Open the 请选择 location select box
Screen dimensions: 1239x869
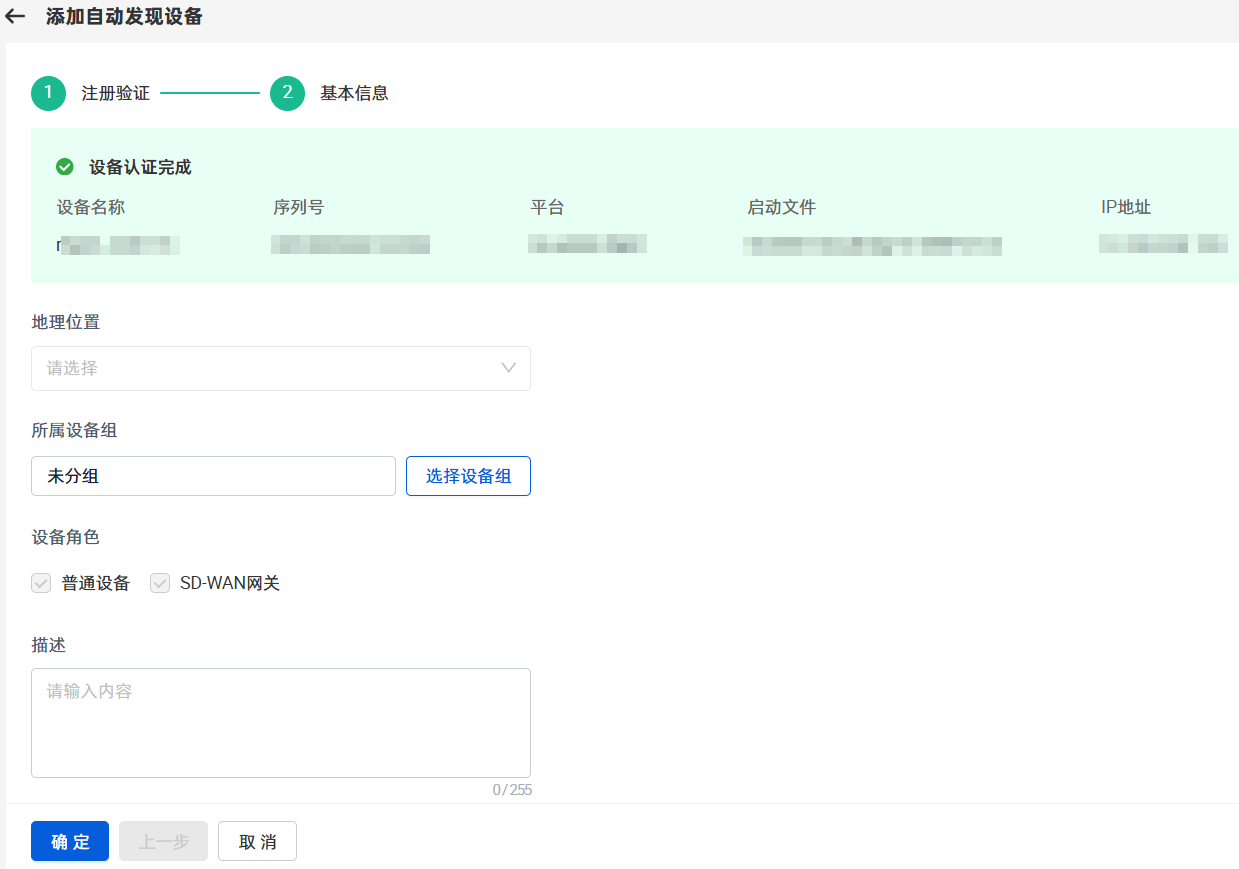coord(270,368)
